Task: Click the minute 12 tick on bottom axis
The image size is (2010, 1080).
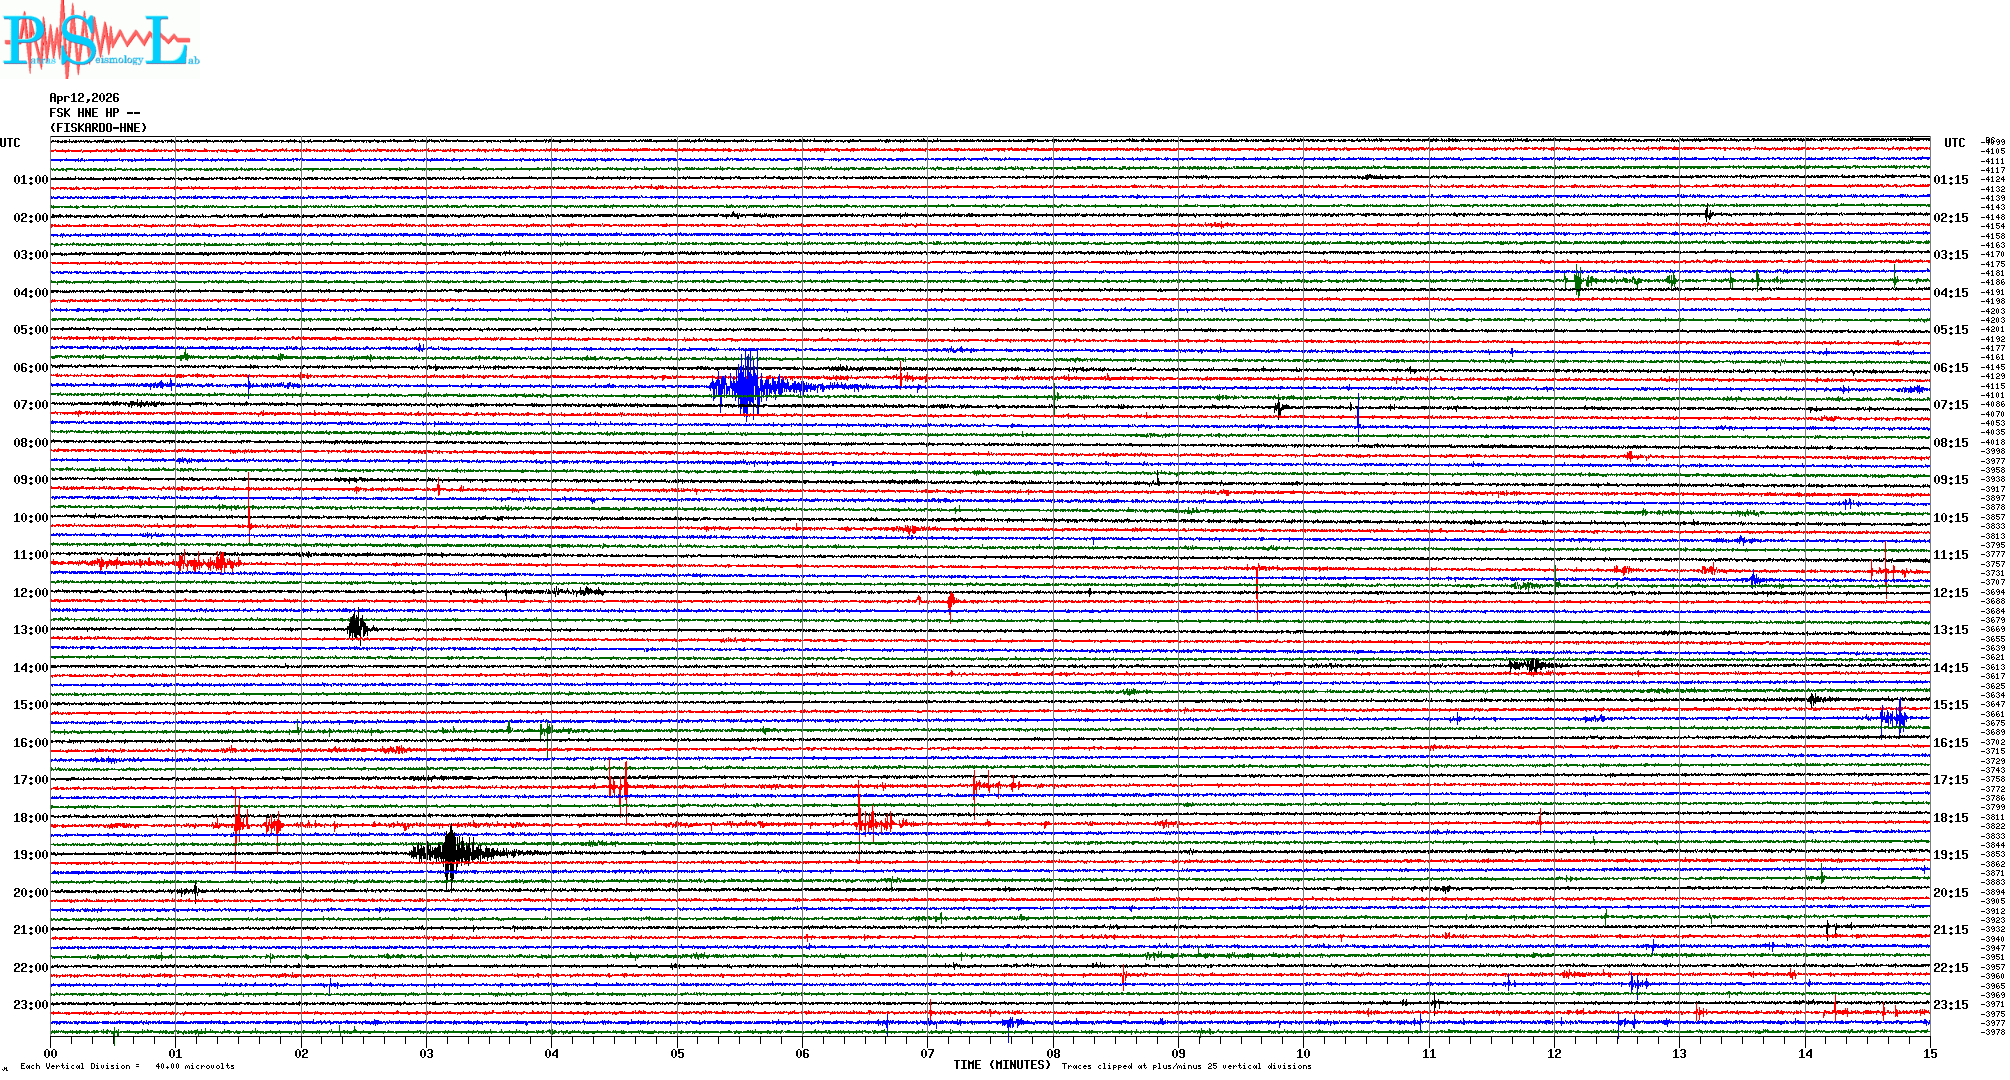Action: tap(1554, 1053)
